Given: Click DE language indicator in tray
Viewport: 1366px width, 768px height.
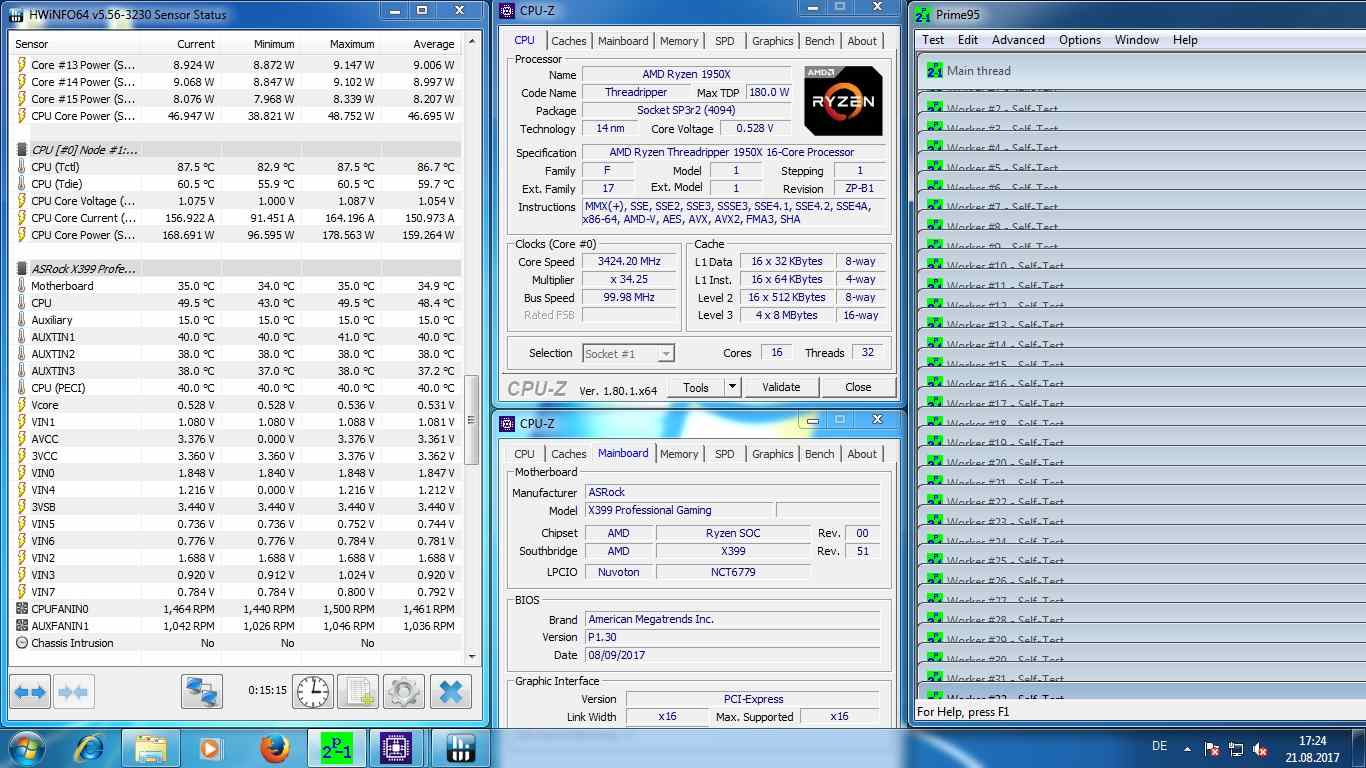Looking at the screenshot, I should click(x=1160, y=747).
